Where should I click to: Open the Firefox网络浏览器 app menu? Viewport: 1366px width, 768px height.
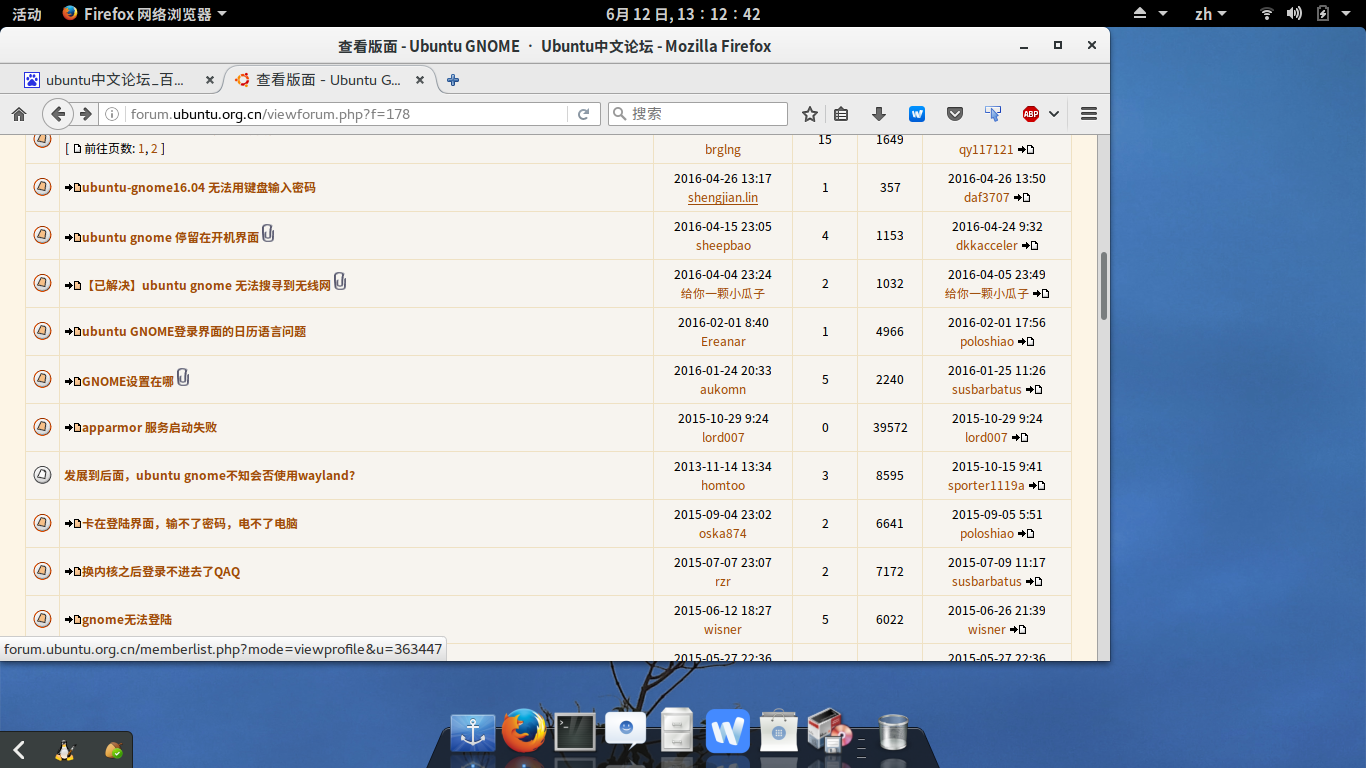pyautogui.click(x=144, y=14)
